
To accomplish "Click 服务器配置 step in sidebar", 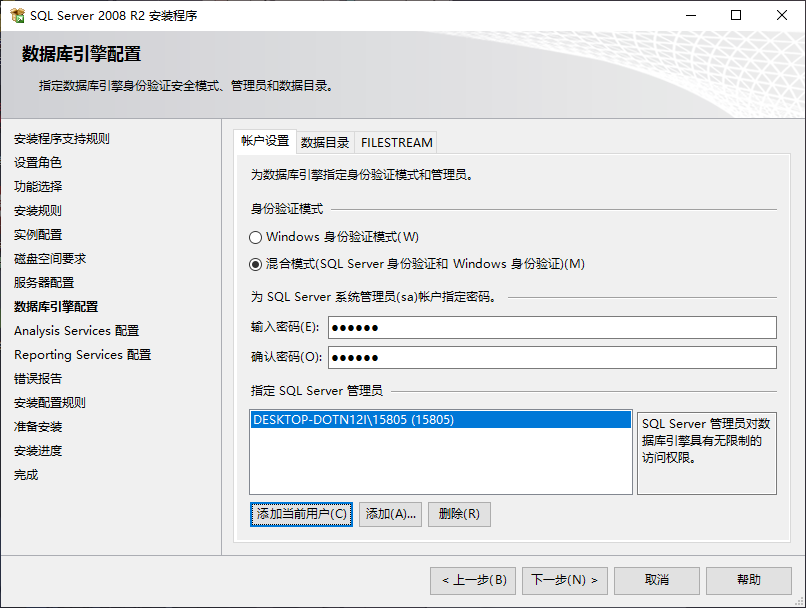I will point(44,283).
